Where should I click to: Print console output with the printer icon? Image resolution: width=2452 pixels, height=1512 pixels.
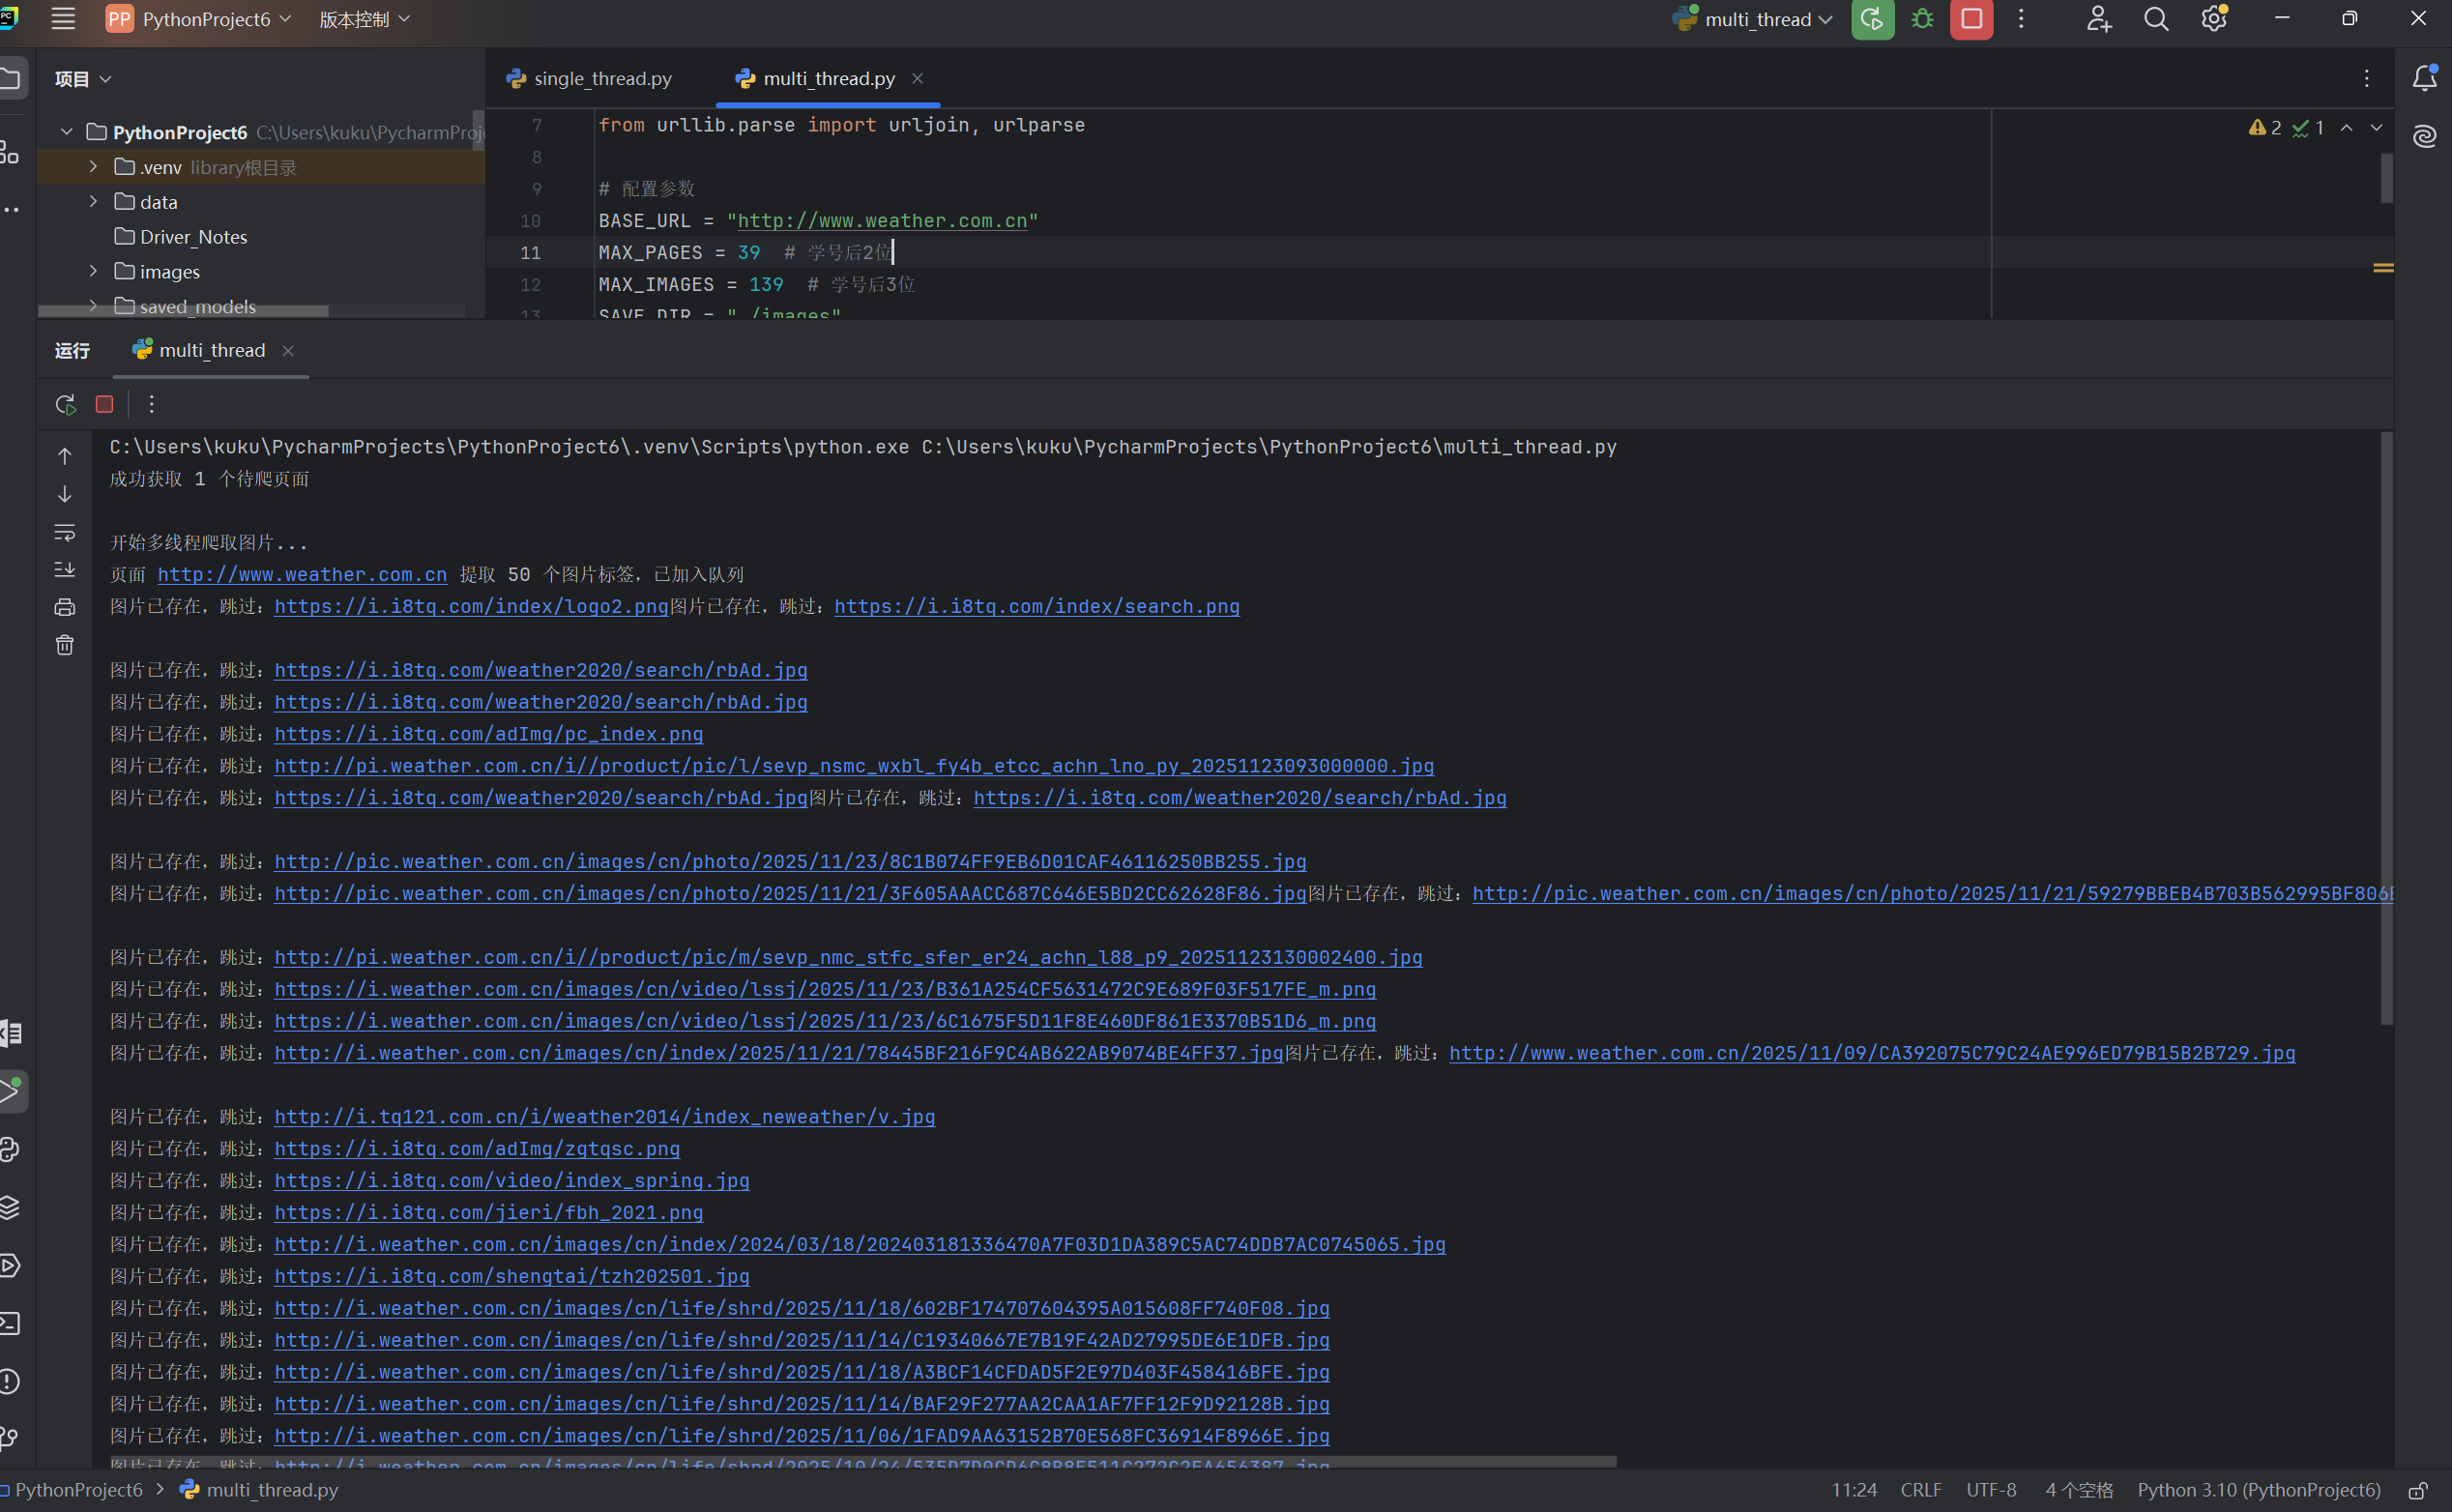65,607
